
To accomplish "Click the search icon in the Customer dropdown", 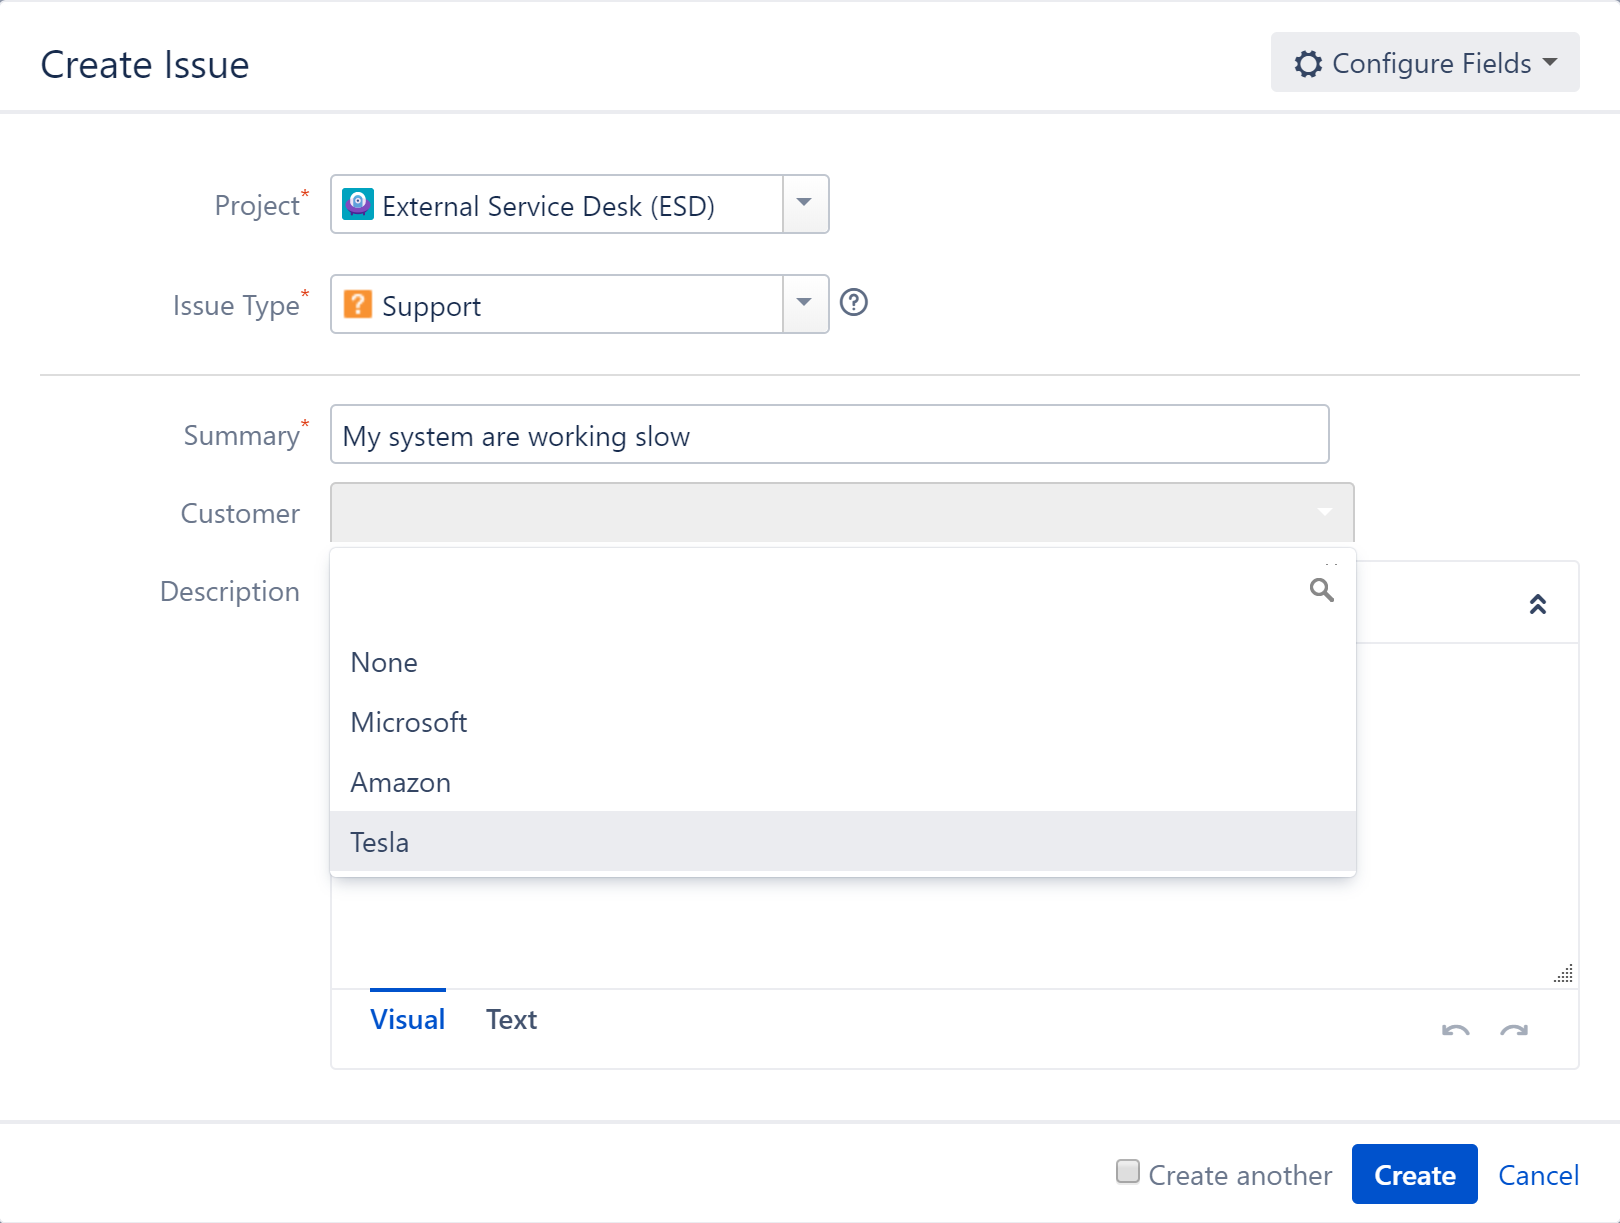I will tap(1322, 591).
